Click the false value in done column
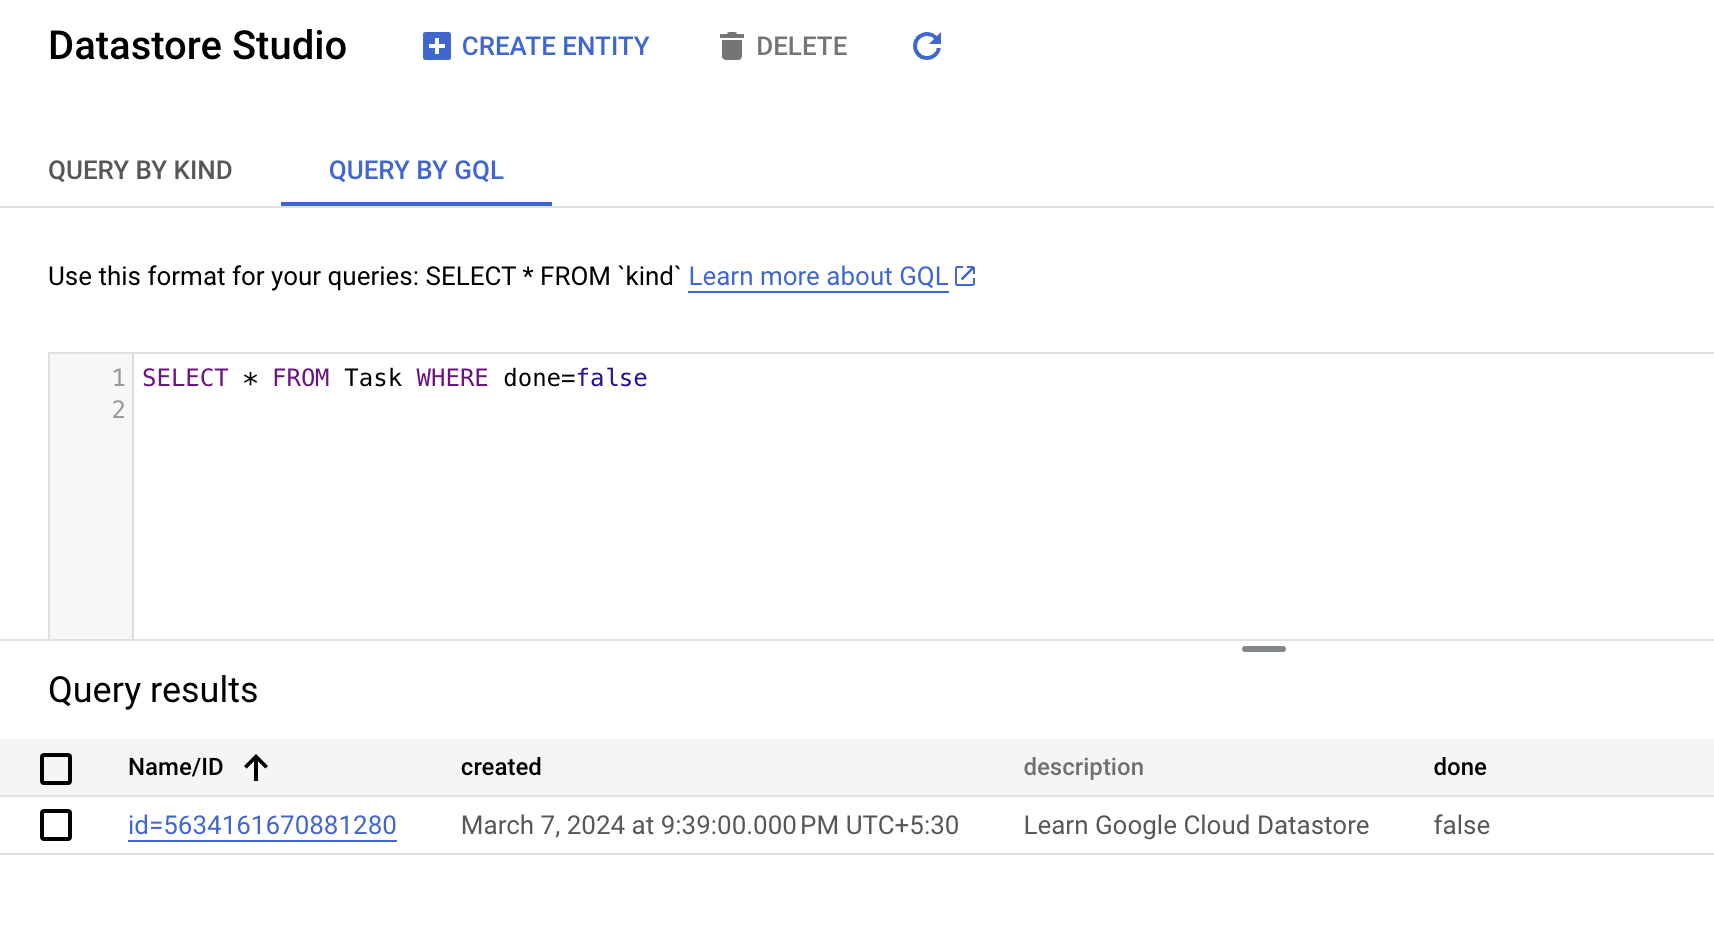Viewport: 1714px width, 944px height. pos(1461,825)
